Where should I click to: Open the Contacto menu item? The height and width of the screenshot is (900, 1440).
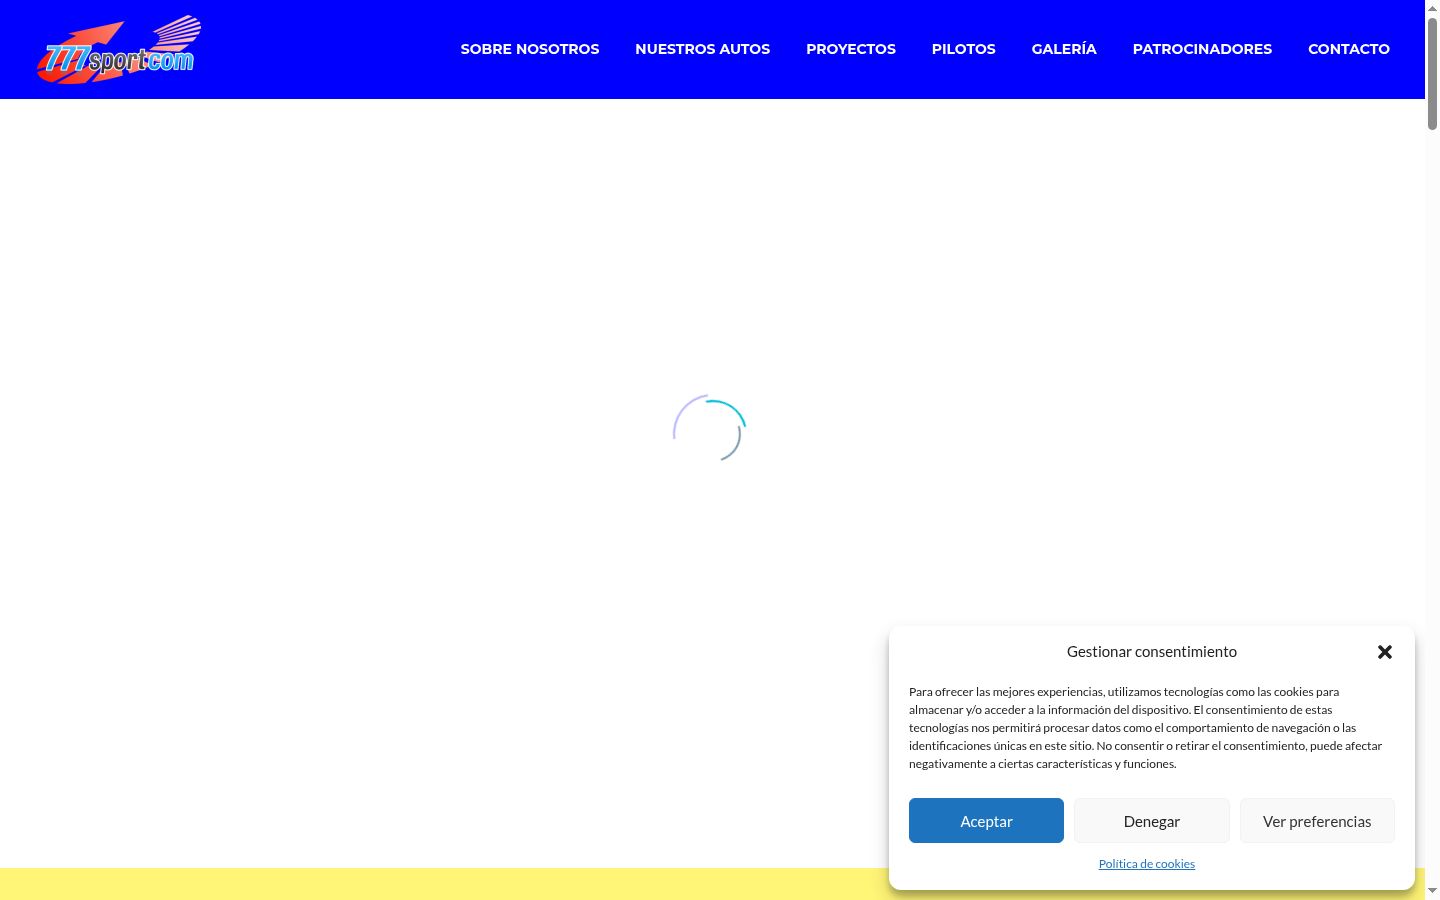(x=1349, y=49)
